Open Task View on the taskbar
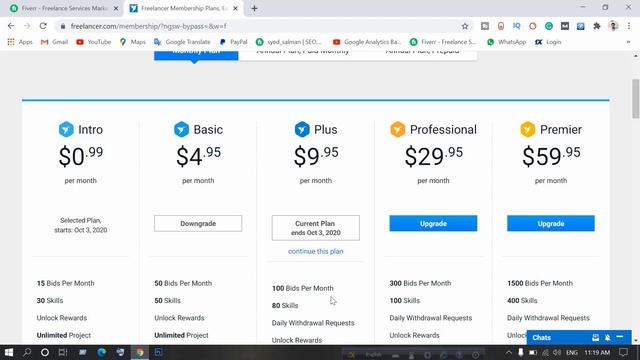 tap(63, 352)
